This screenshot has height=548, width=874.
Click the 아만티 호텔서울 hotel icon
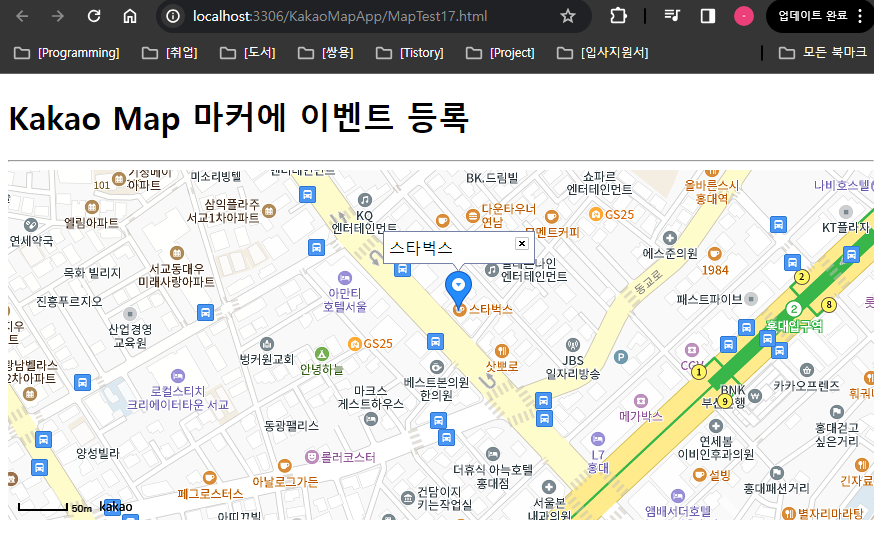[x=345, y=277]
